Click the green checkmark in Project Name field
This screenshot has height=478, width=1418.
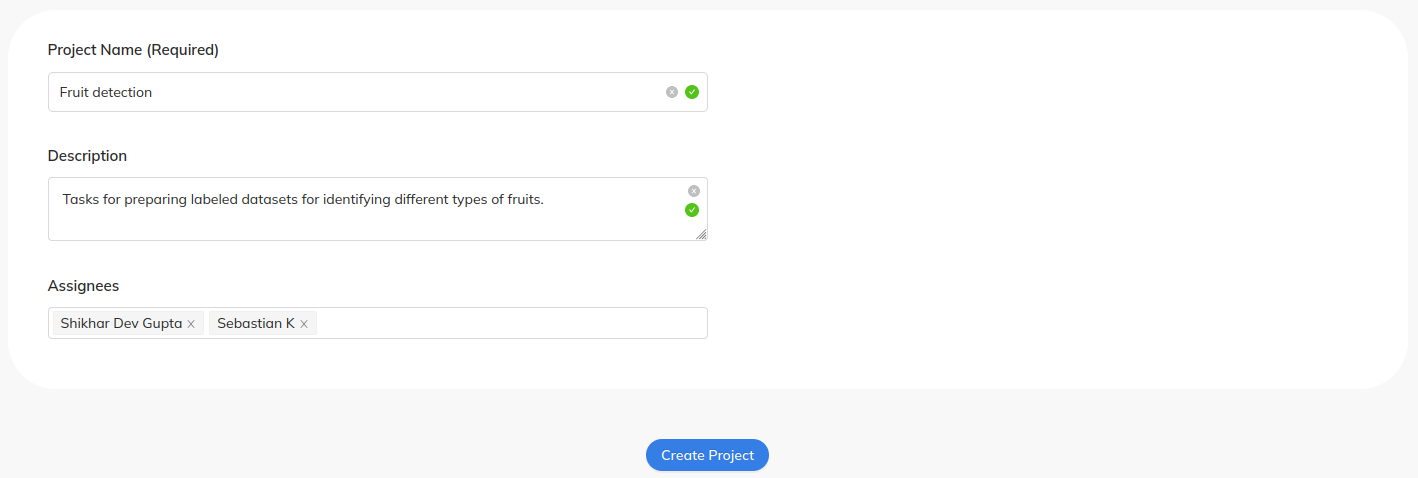(x=692, y=92)
